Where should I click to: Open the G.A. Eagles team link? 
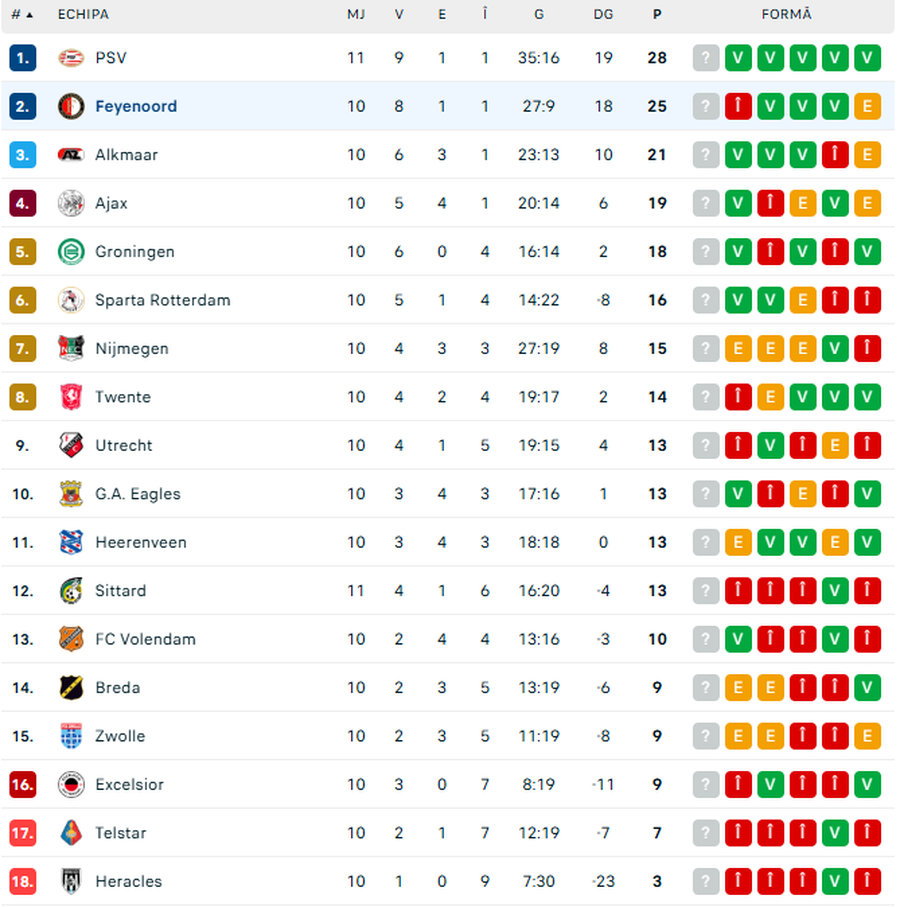click(x=137, y=494)
